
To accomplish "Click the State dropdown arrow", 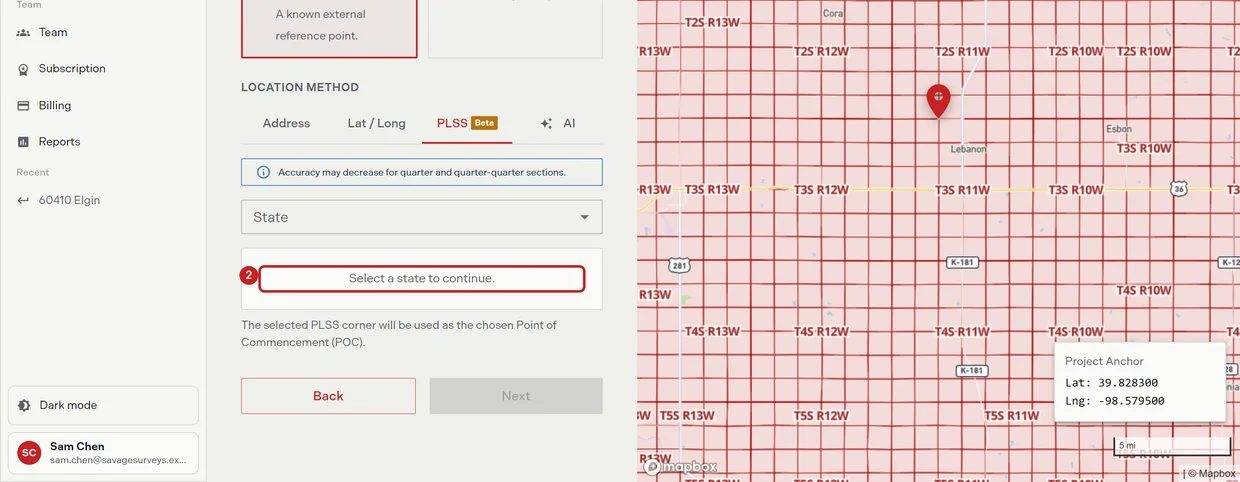I will point(585,217).
